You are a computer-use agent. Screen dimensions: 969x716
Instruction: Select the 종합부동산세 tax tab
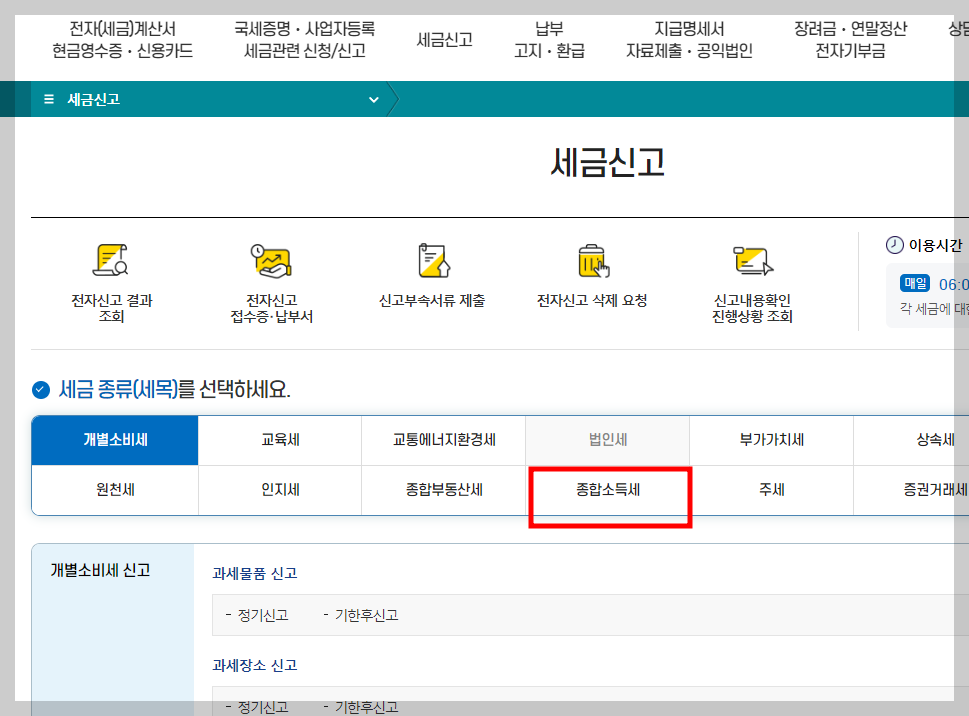[444, 490]
